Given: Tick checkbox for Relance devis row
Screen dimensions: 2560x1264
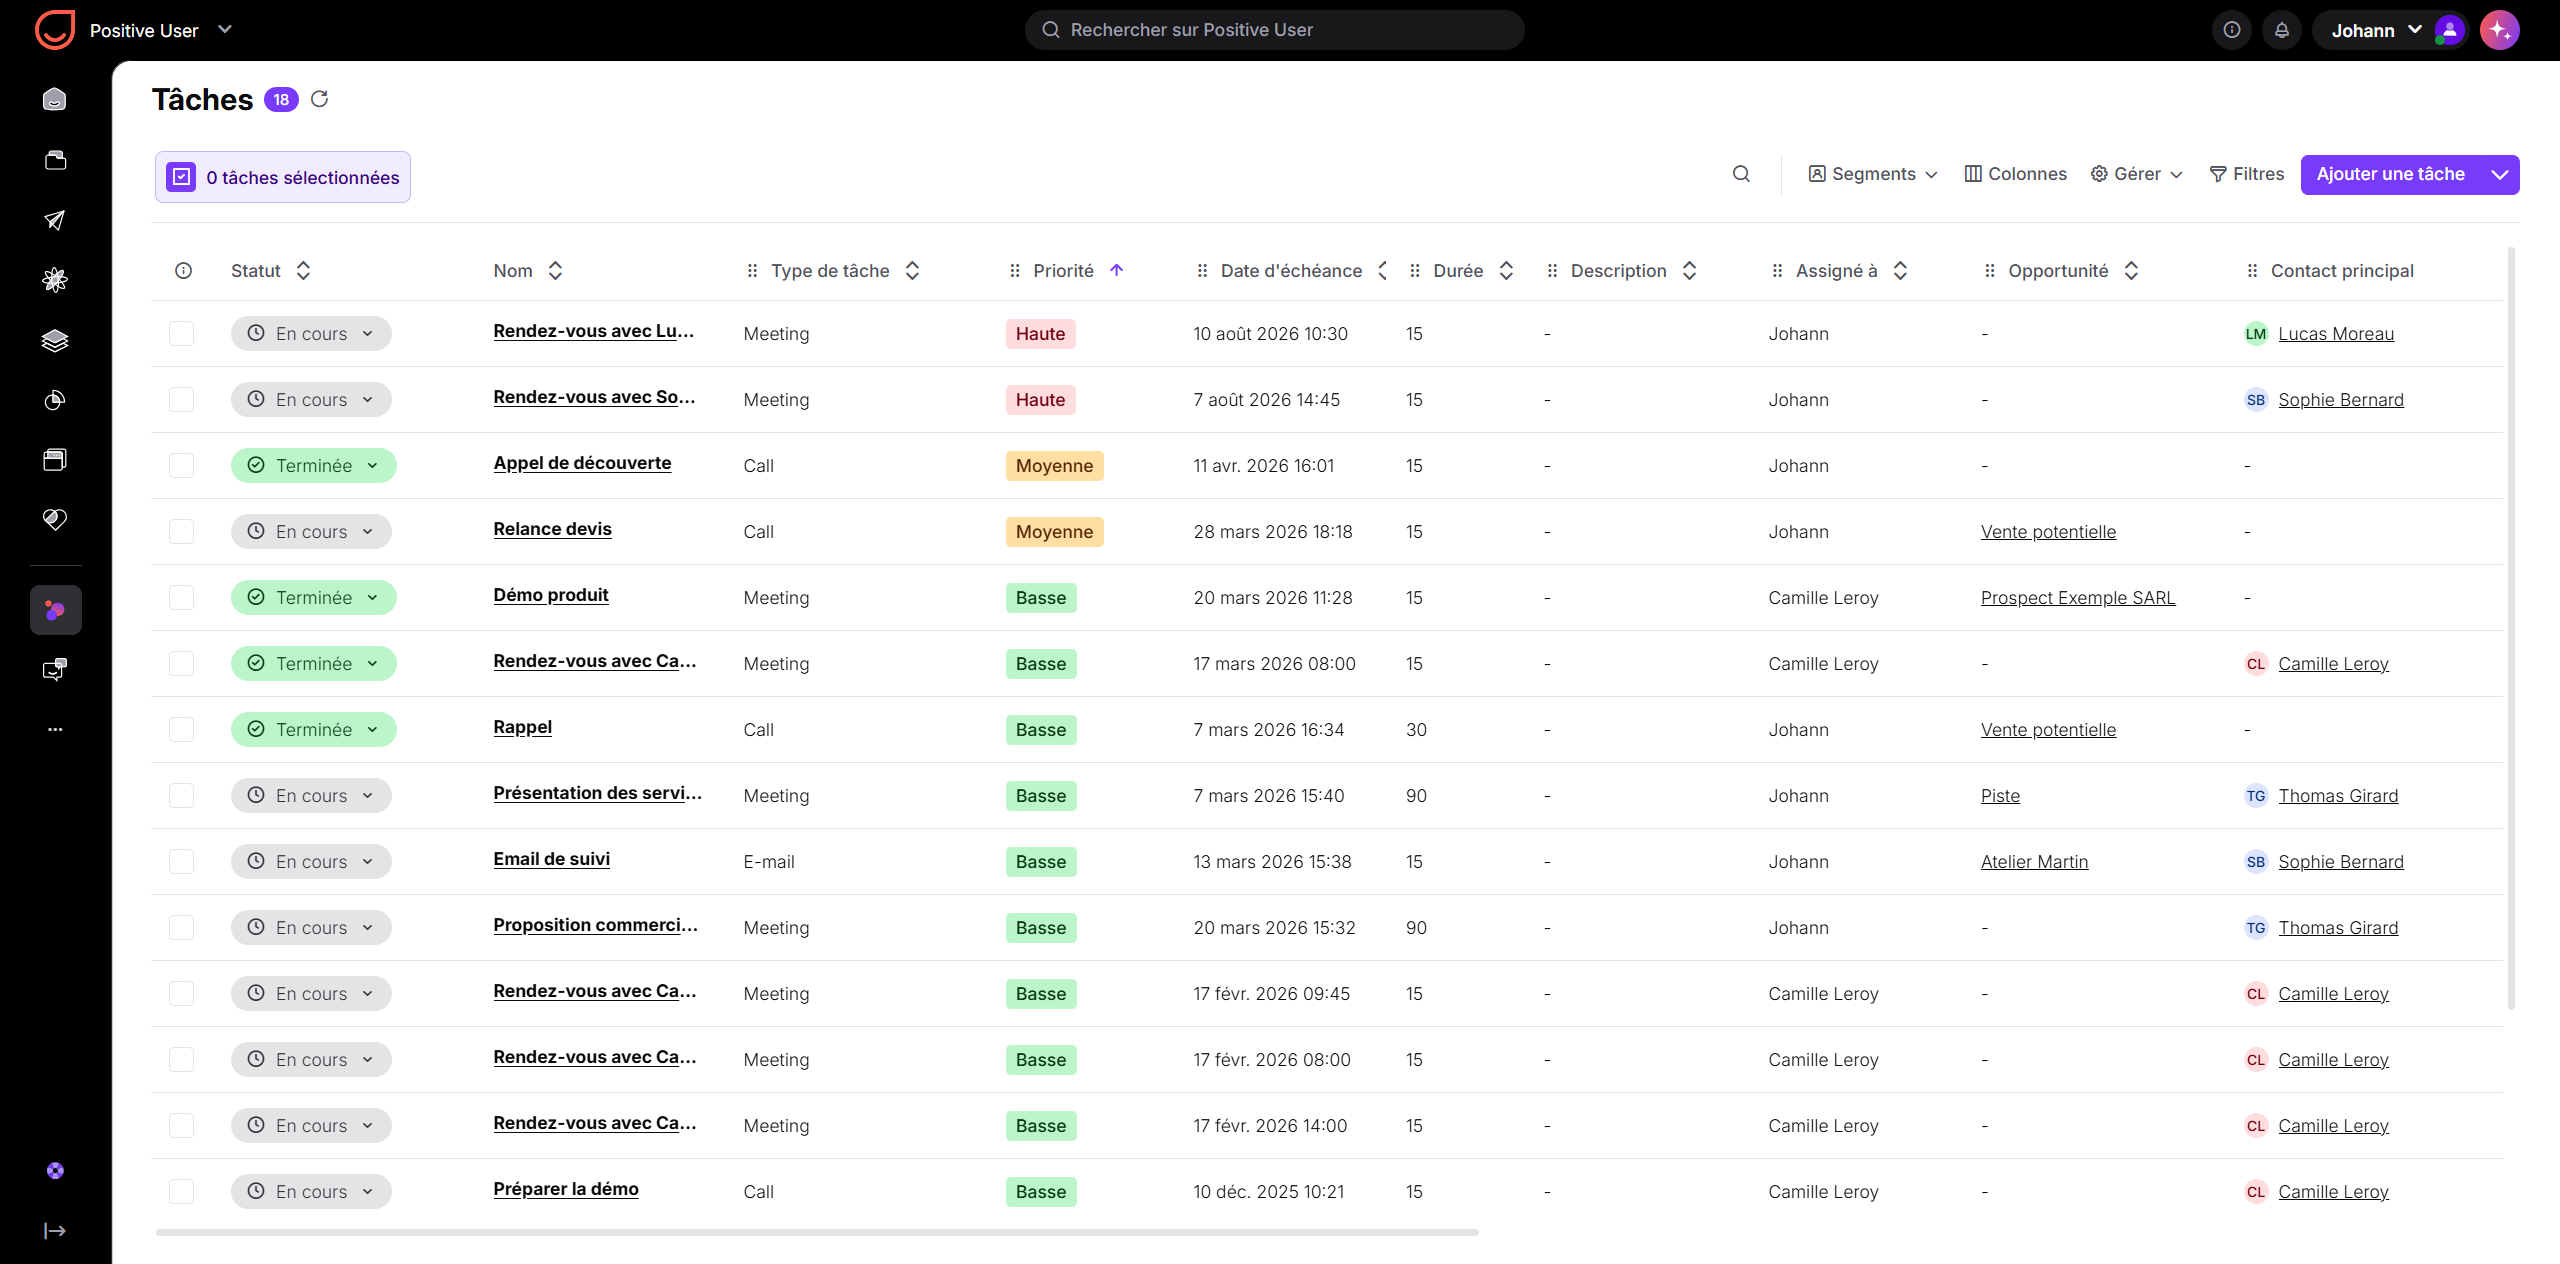Looking at the screenshot, I should point(181,531).
